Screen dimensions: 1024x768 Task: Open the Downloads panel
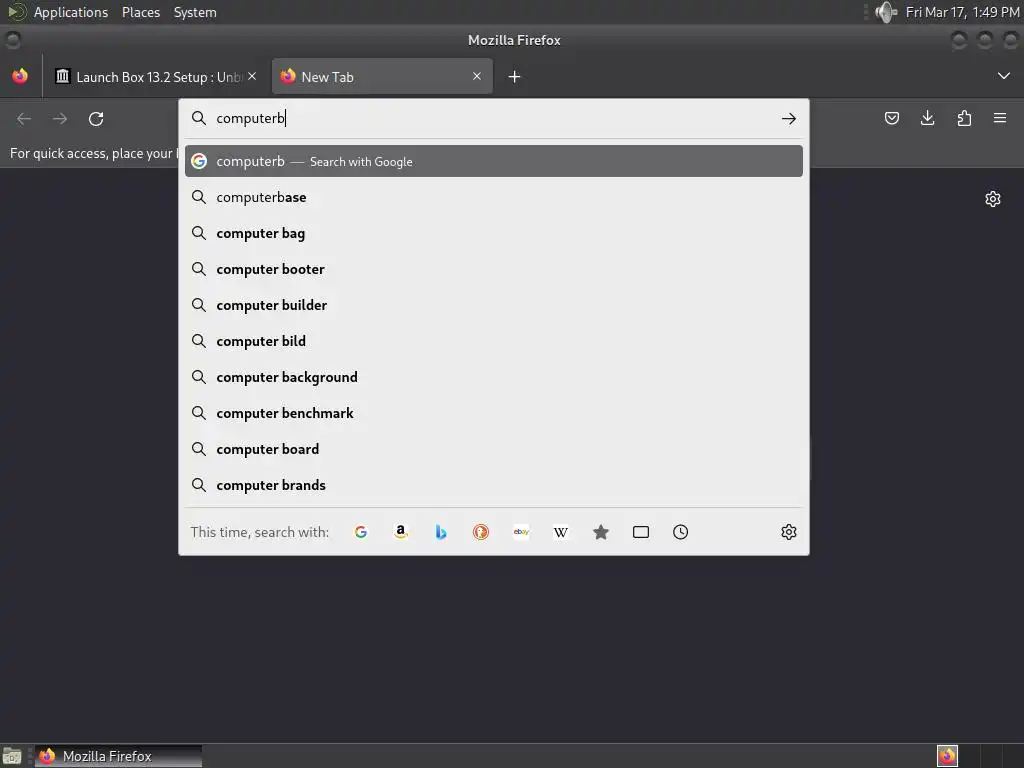928,118
